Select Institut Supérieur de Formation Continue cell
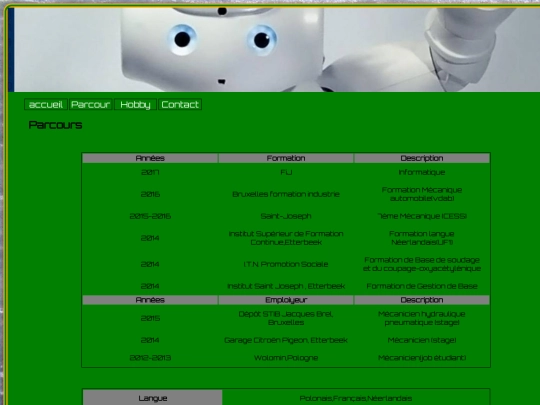Image resolution: width=540 pixels, height=405 pixels. tap(286, 238)
